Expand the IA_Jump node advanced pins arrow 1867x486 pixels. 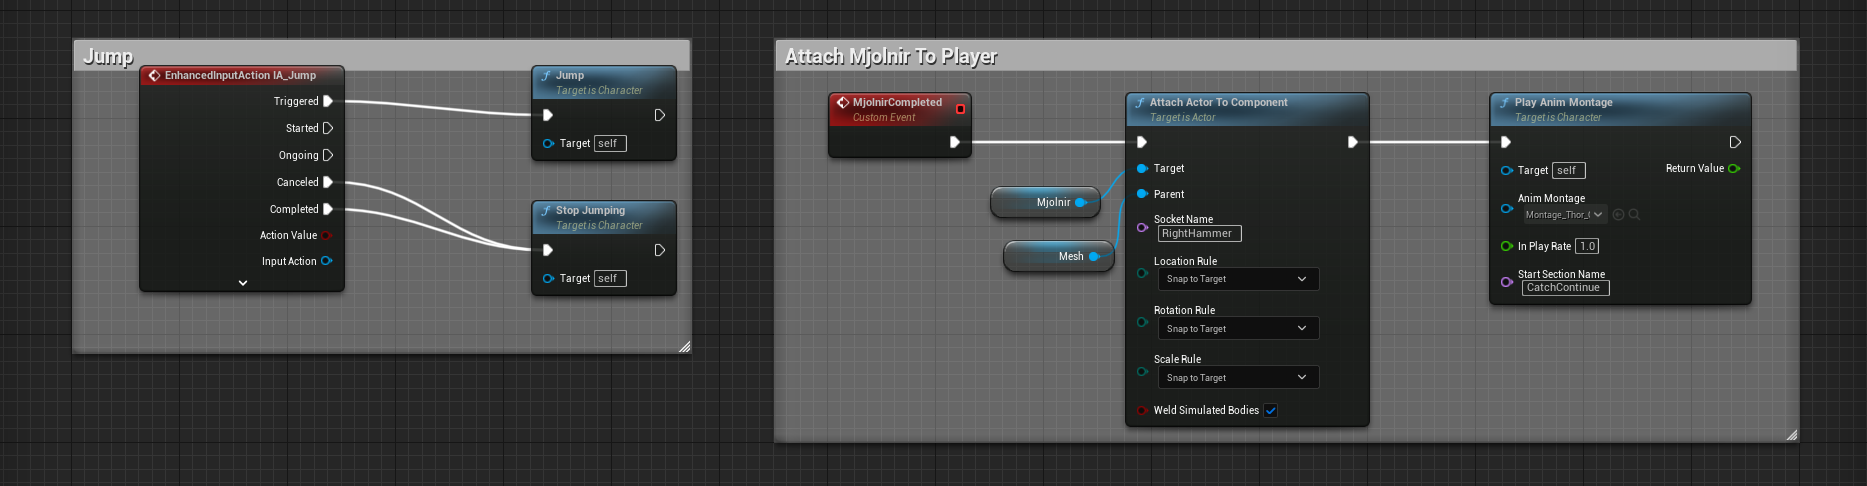point(242,283)
